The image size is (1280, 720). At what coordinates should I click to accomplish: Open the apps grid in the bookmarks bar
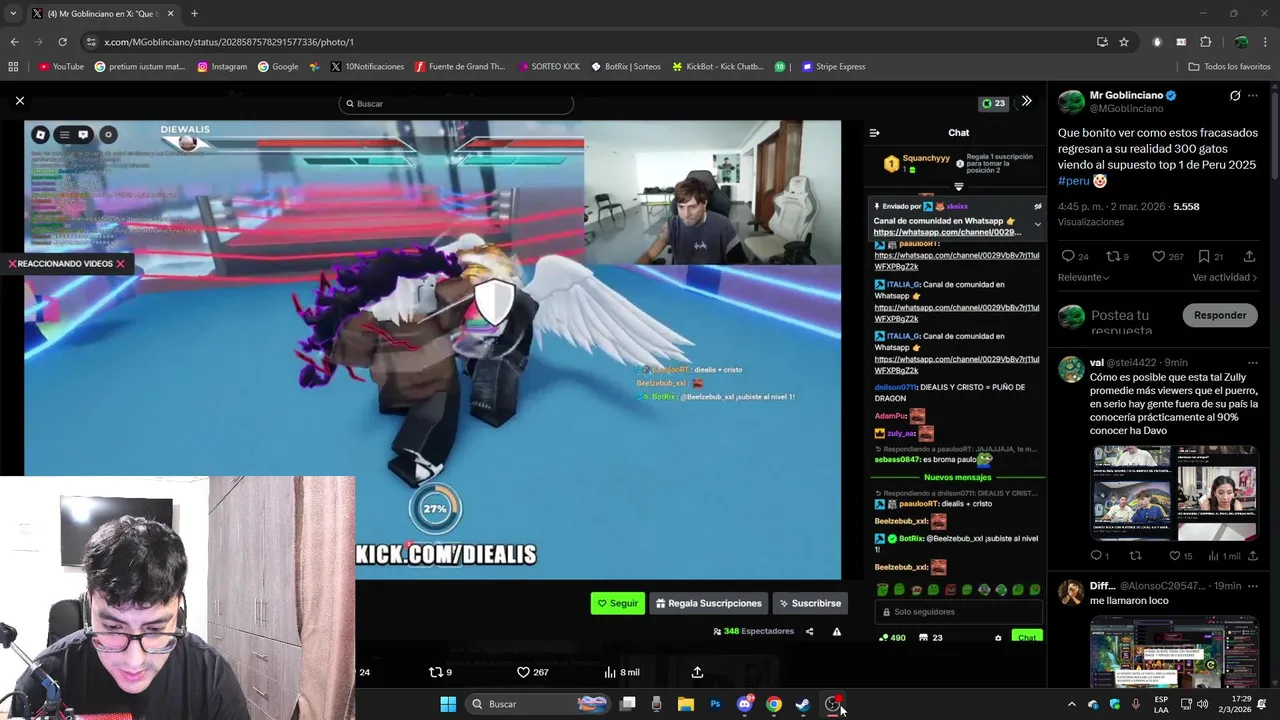pos(13,67)
